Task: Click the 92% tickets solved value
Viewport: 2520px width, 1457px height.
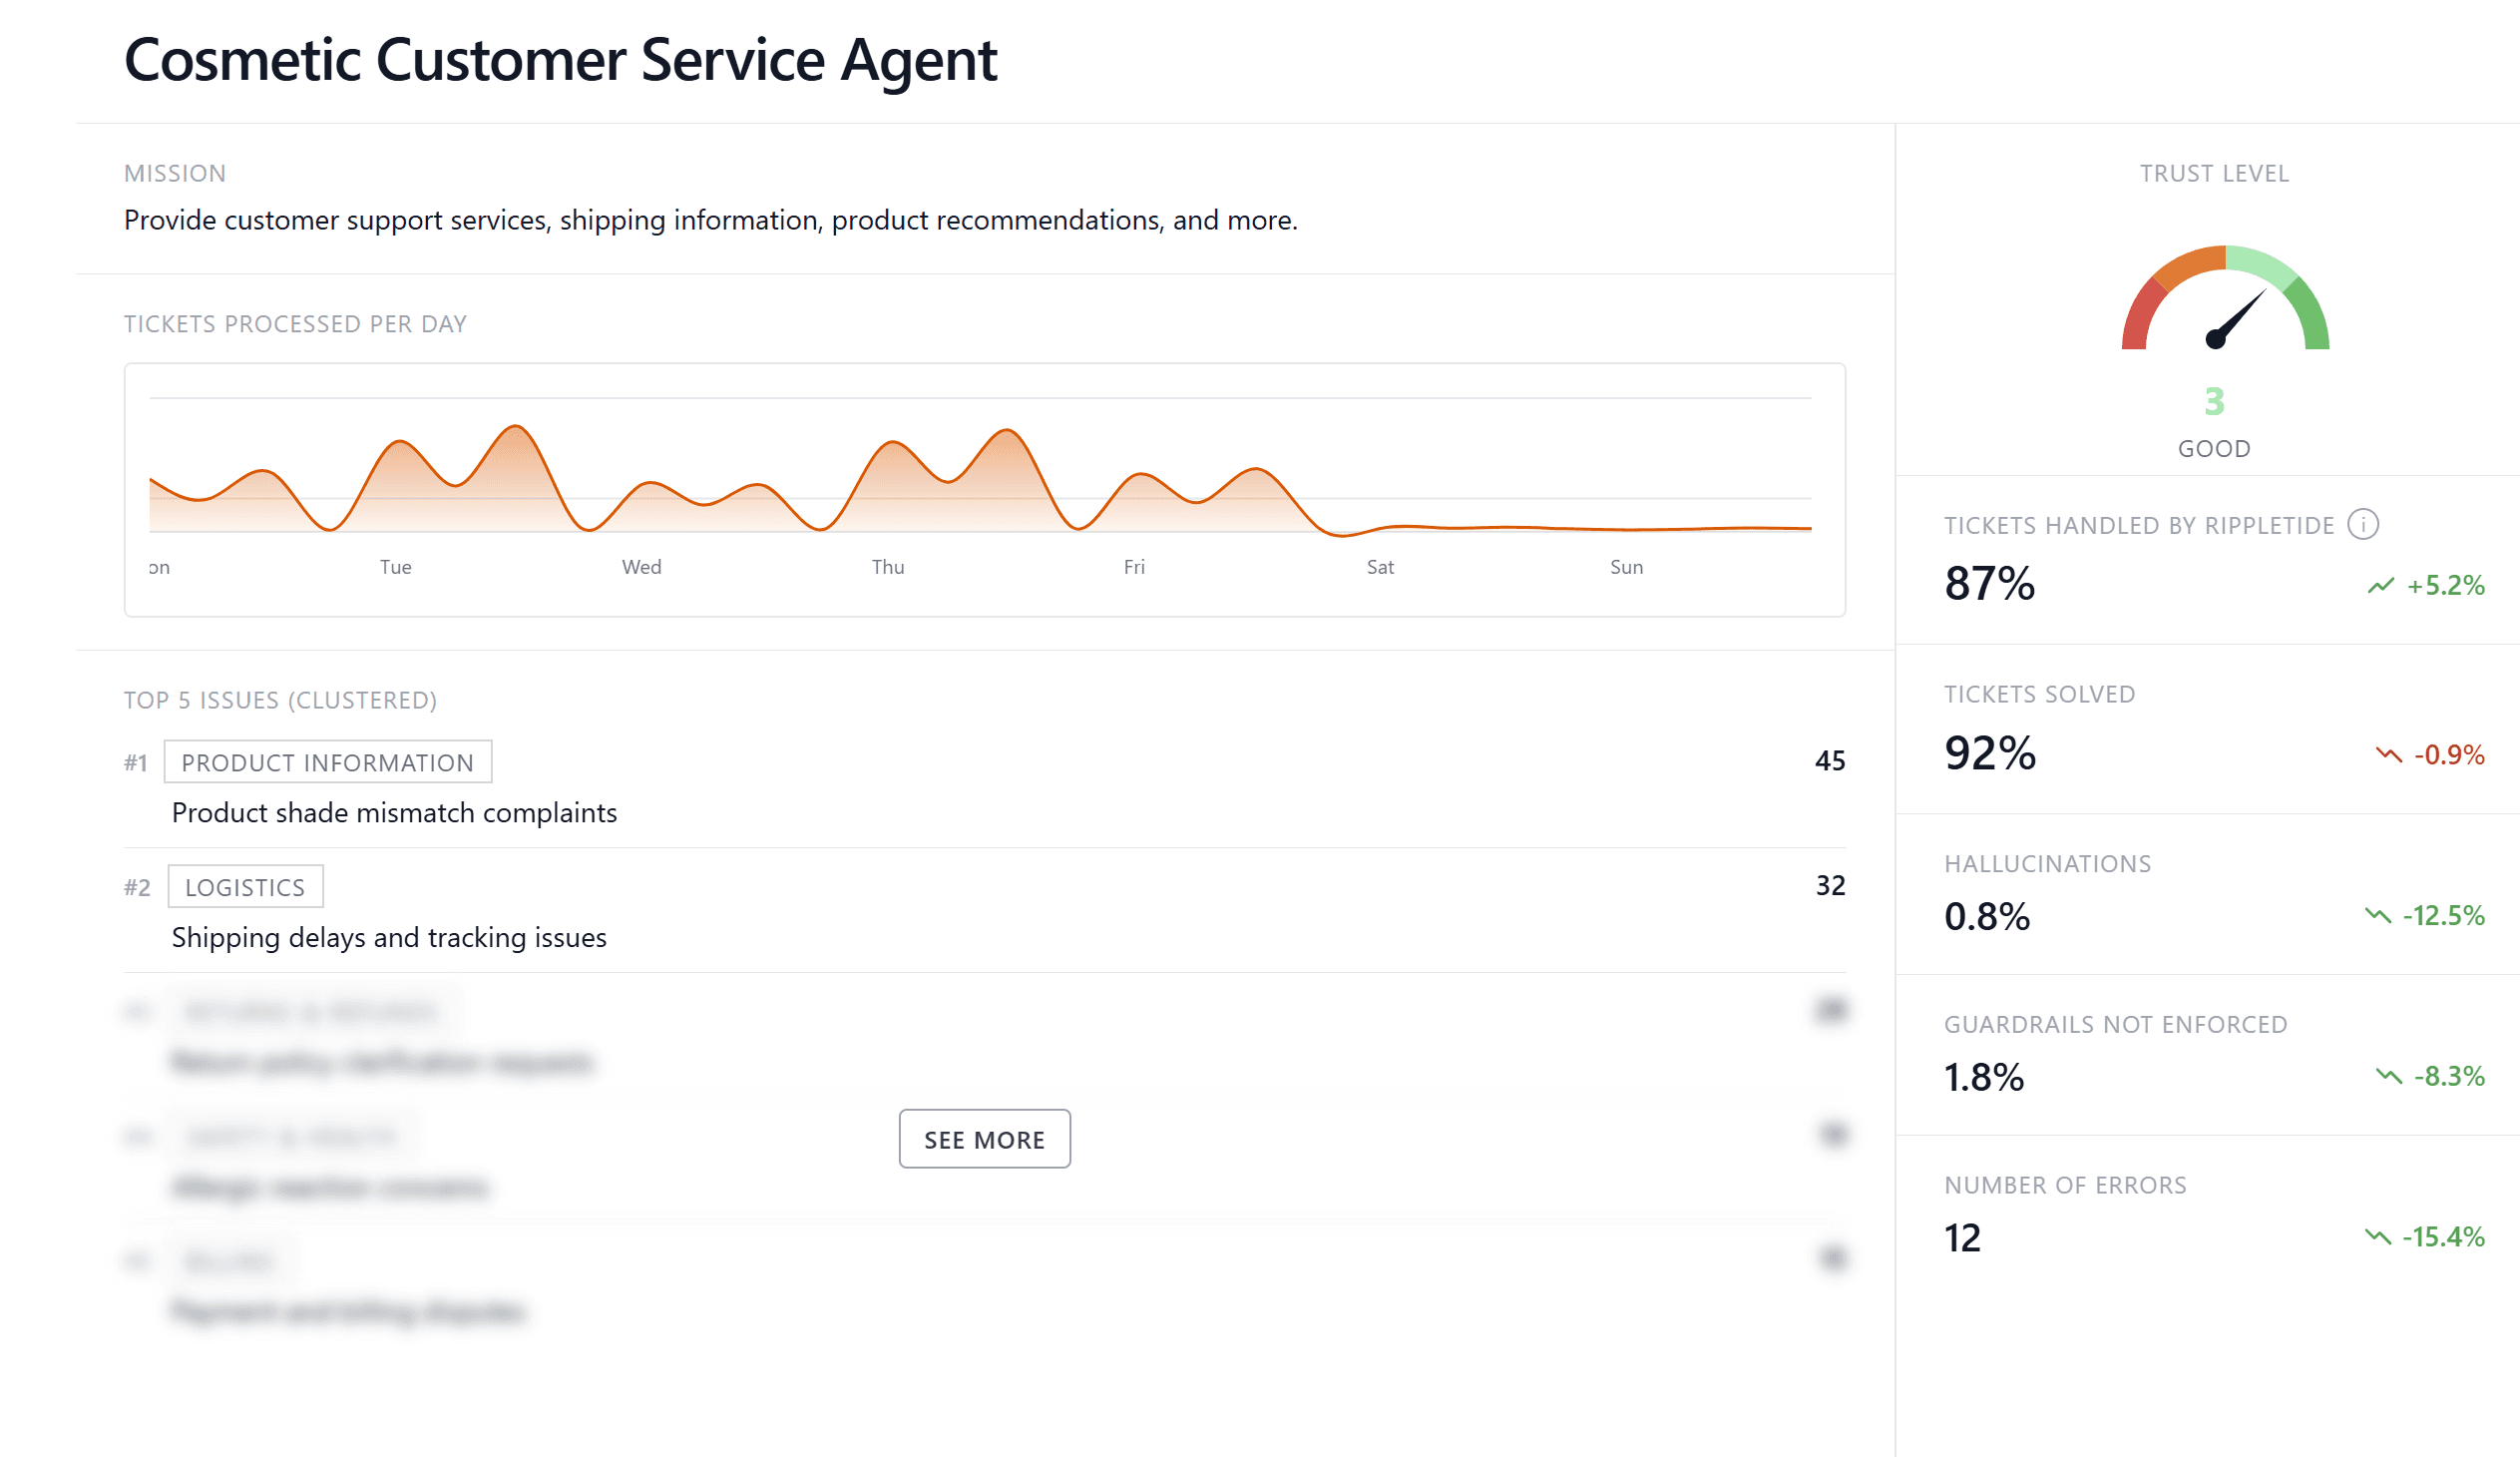Action: (1990, 753)
